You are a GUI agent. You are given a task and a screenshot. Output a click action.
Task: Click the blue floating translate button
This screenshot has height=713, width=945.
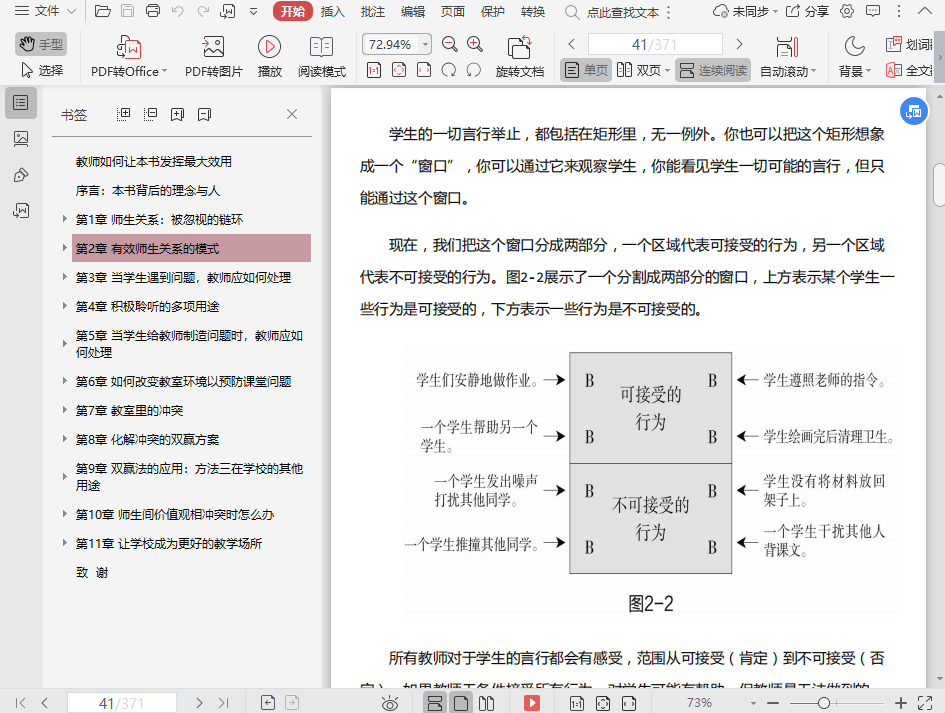point(914,111)
